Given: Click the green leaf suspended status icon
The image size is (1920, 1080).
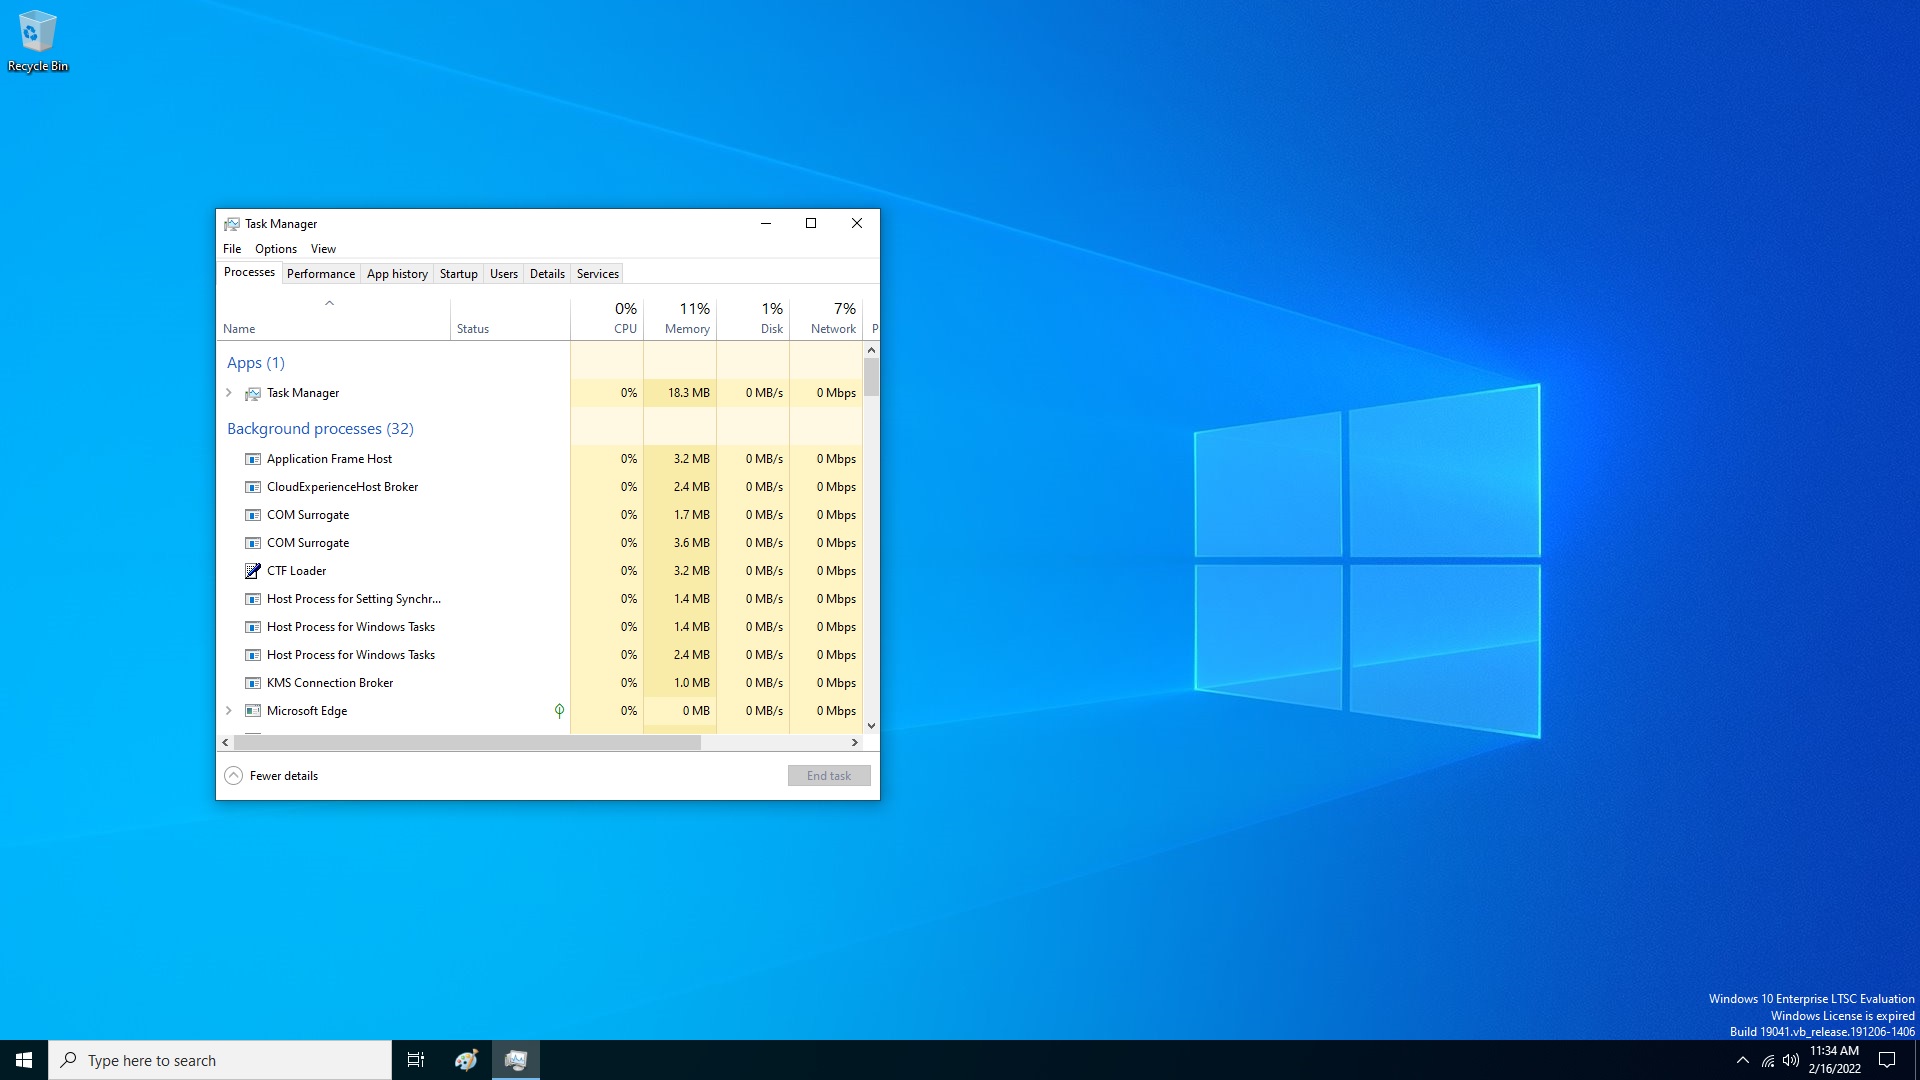Looking at the screenshot, I should coord(559,711).
